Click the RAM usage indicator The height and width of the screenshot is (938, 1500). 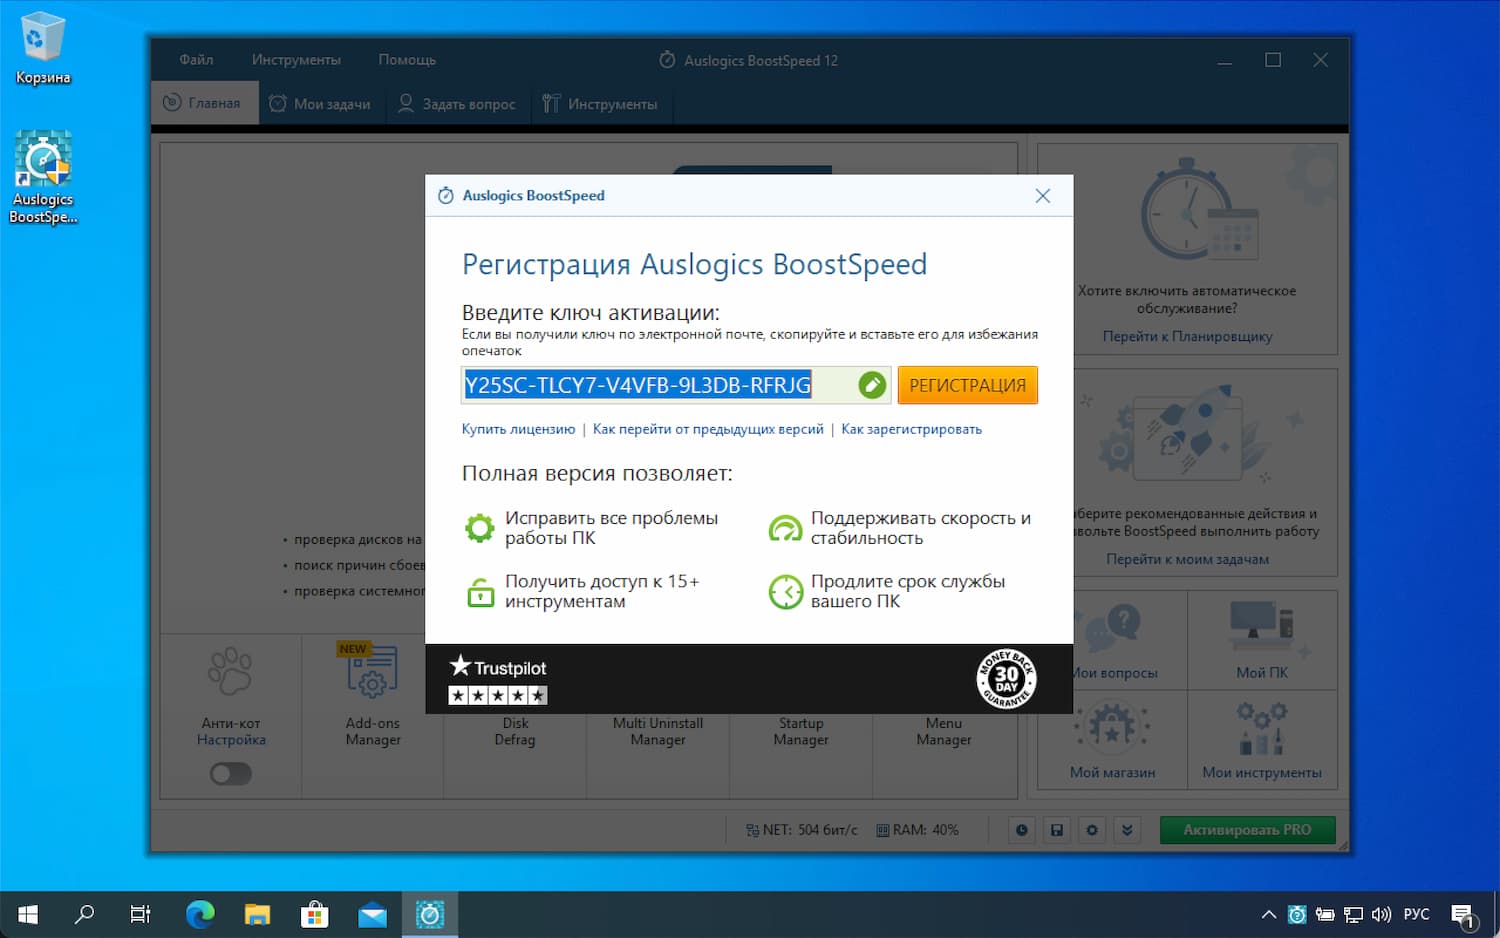pos(917,830)
